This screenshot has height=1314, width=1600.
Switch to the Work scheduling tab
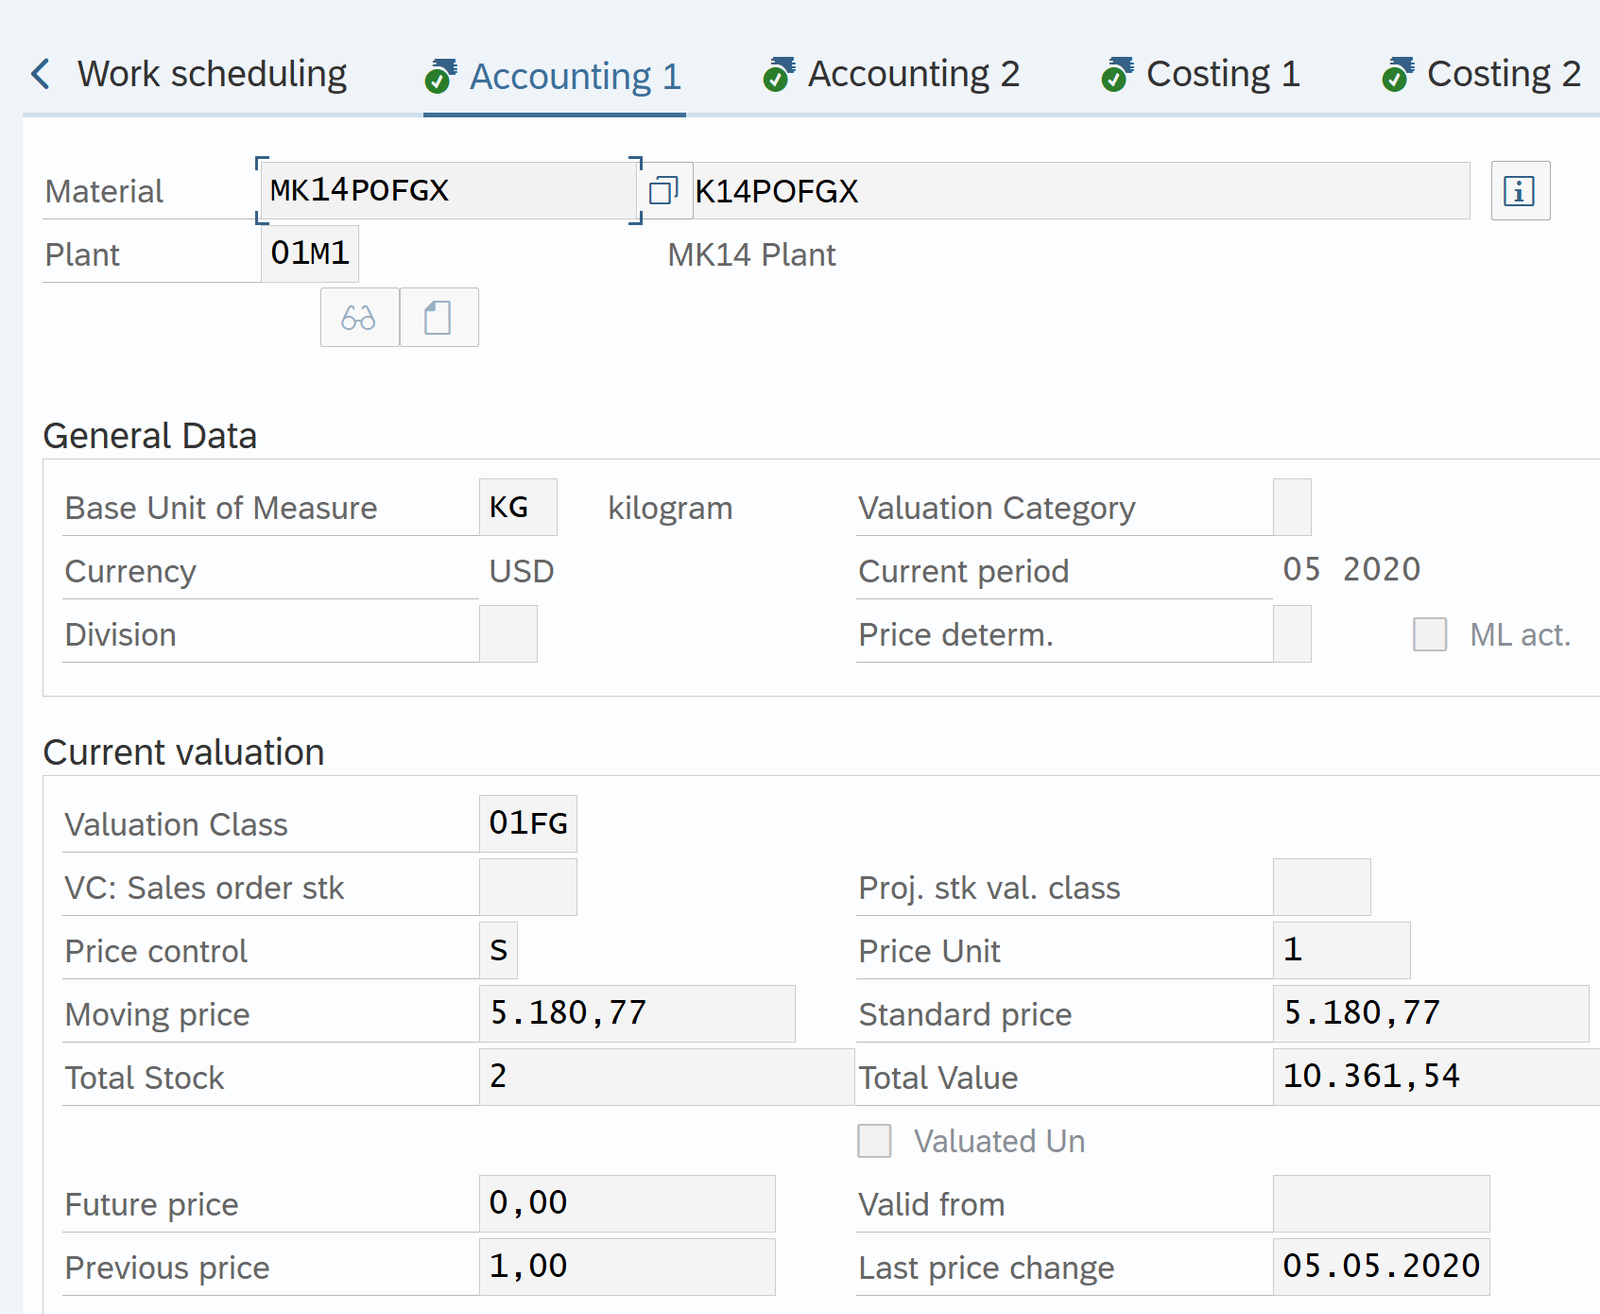point(212,74)
